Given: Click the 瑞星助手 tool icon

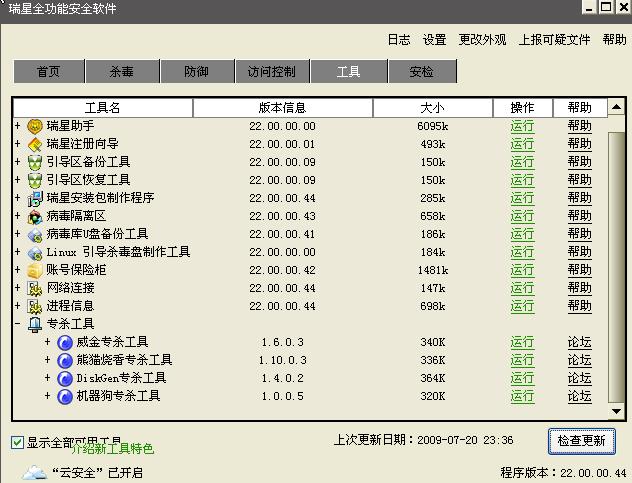Looking at the screenshot, I should coord(35,126).
